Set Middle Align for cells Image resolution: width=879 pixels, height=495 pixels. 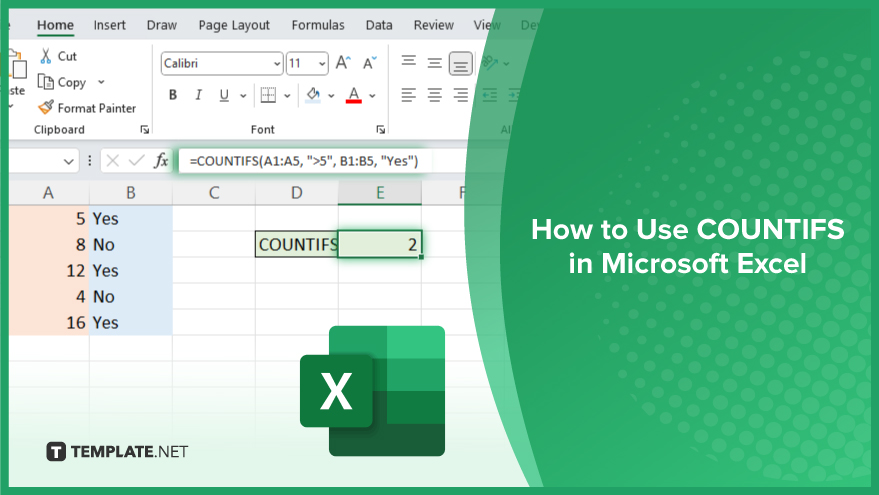click(434, 63)
